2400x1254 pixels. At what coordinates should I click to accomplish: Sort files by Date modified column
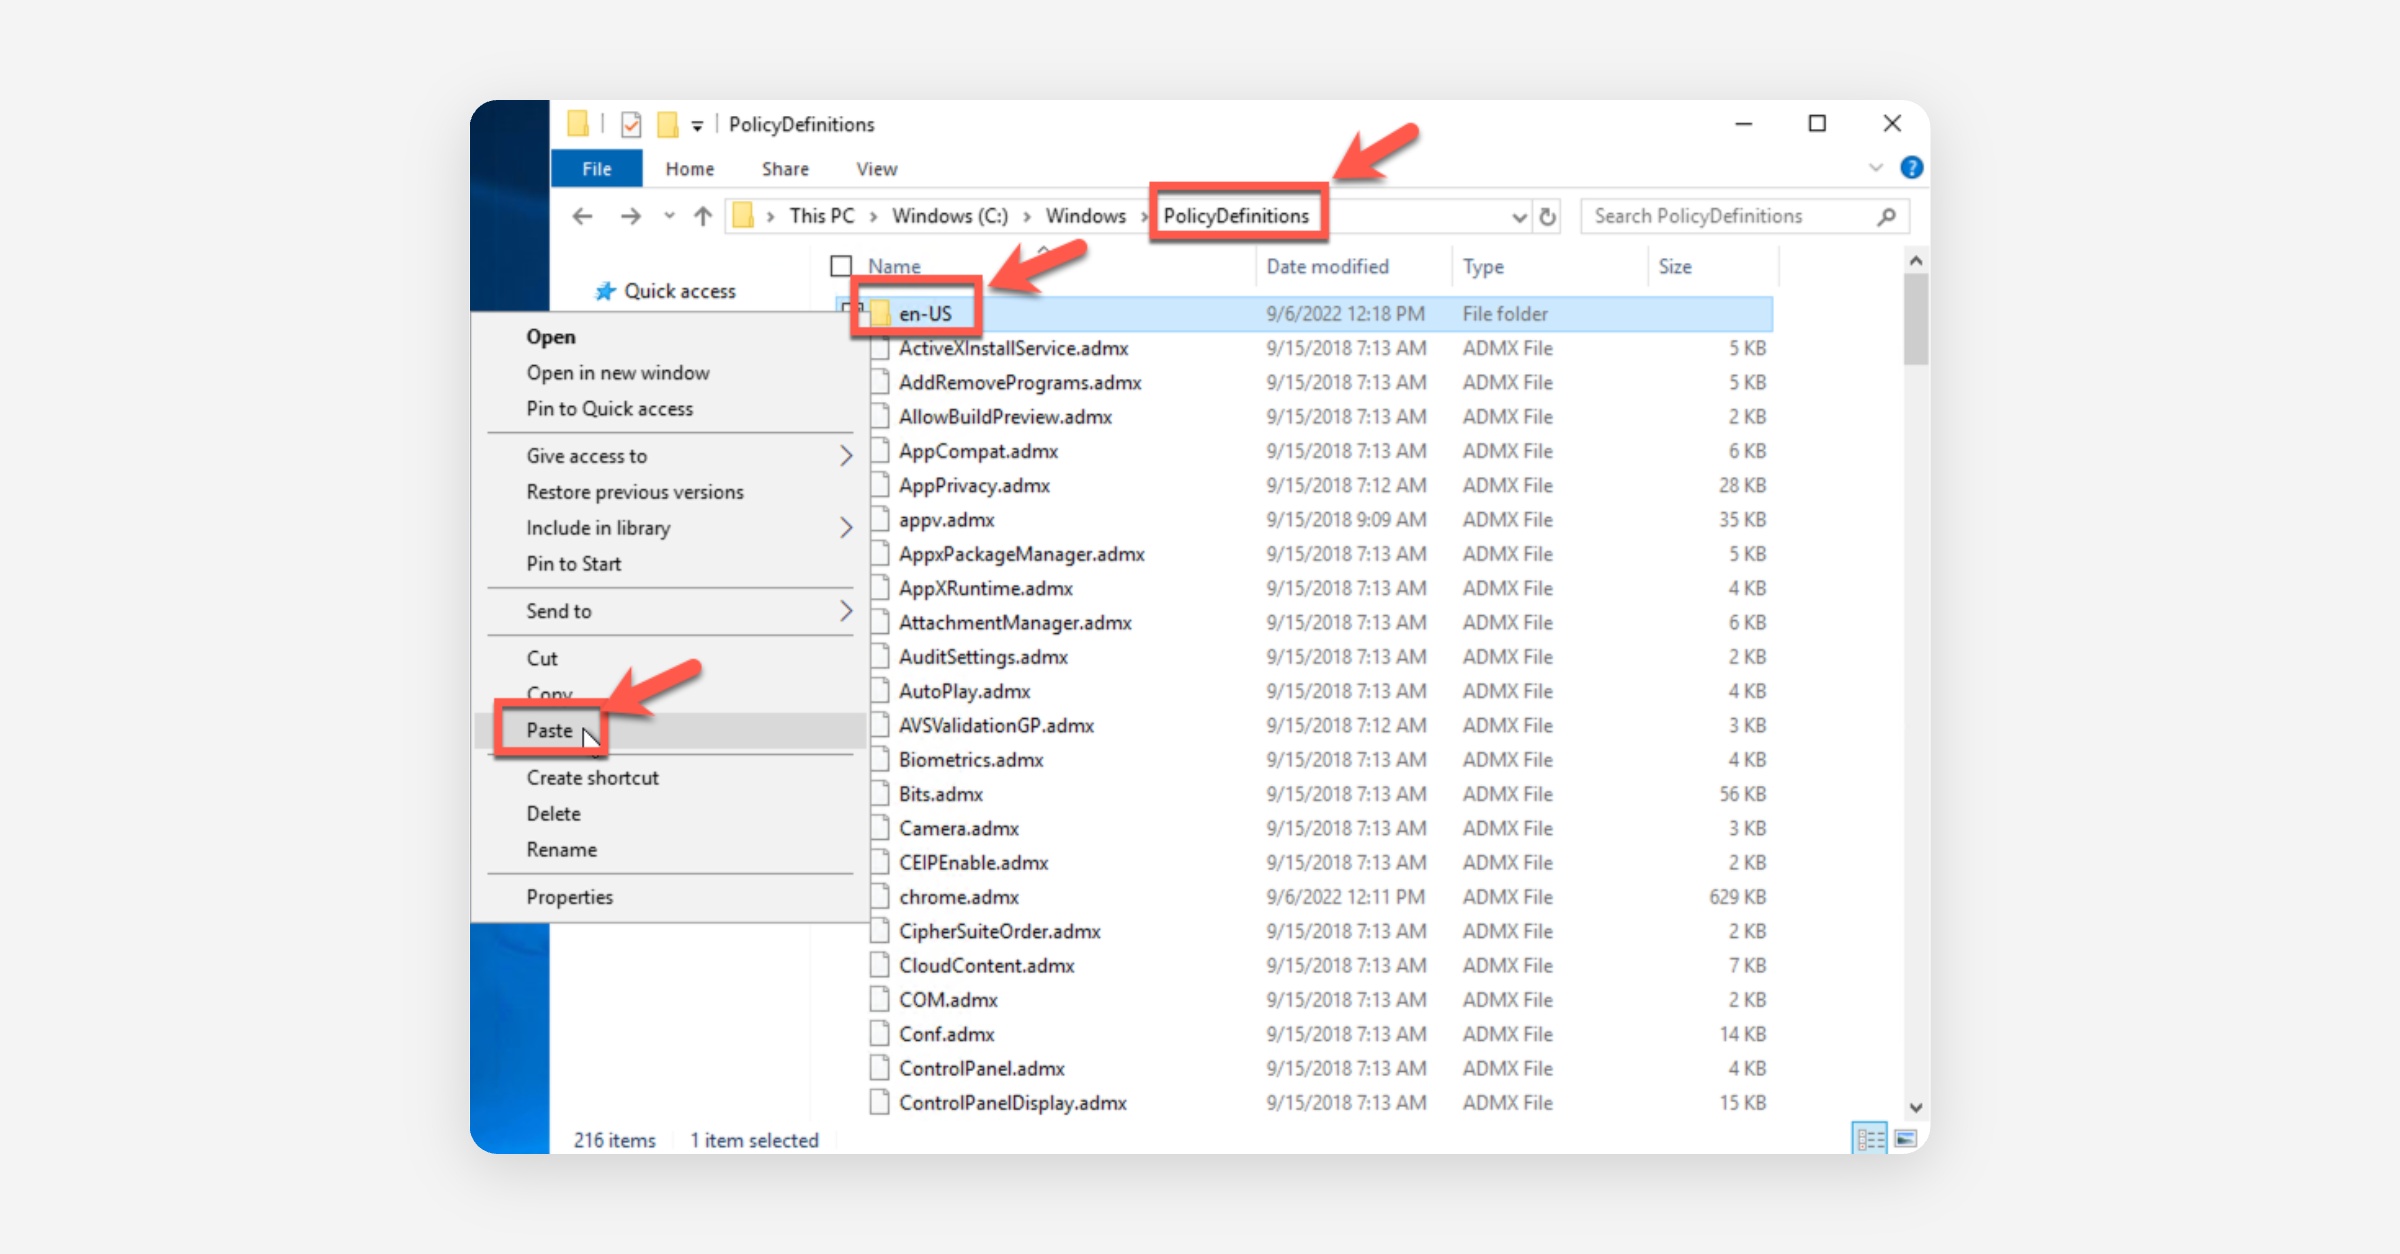click(1327, 266)
